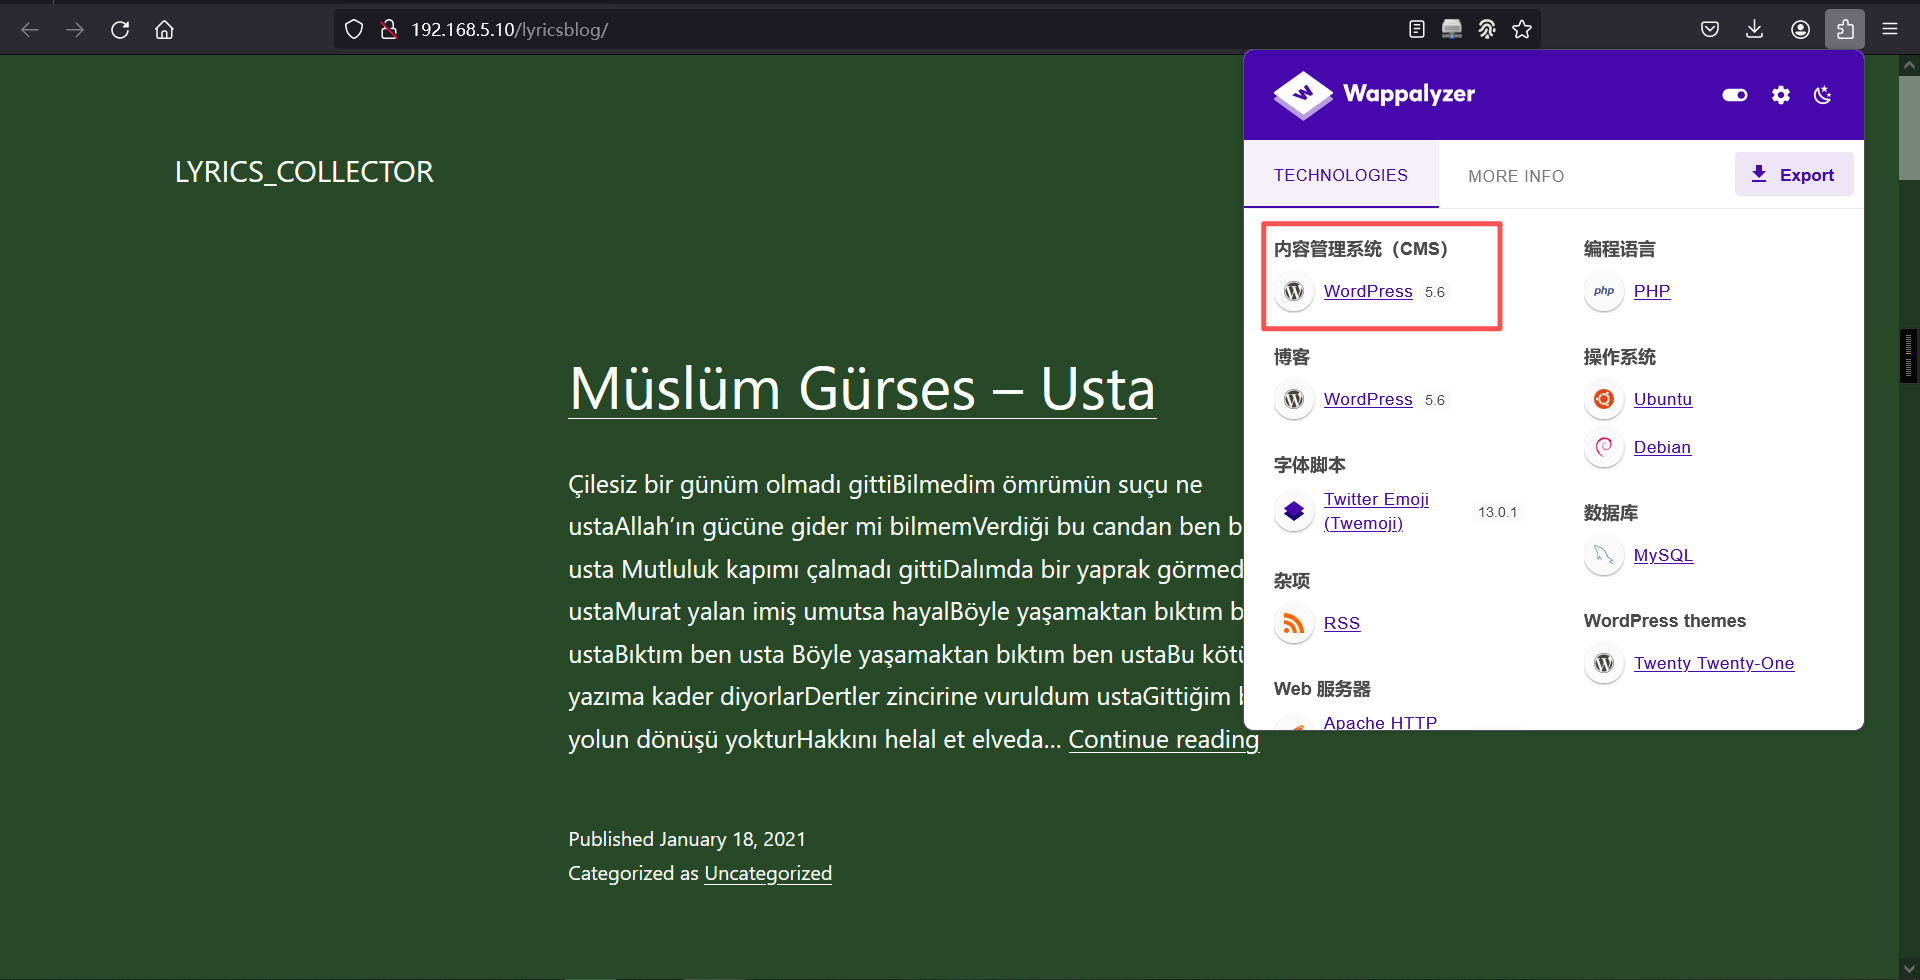Open the Ubuntu technology link
This screenshot has width=1920, height=980.
pyautogui.click(x=1663, y=399)
